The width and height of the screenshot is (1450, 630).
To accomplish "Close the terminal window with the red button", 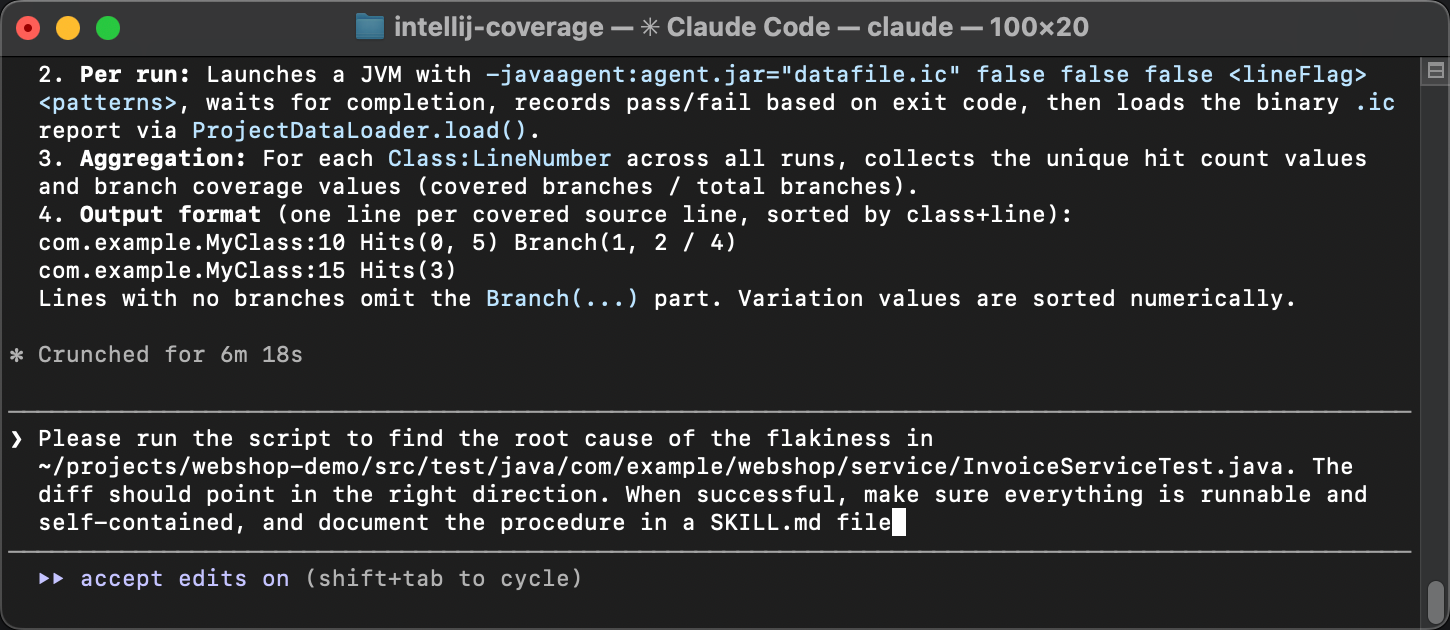I will click(29, 28).
